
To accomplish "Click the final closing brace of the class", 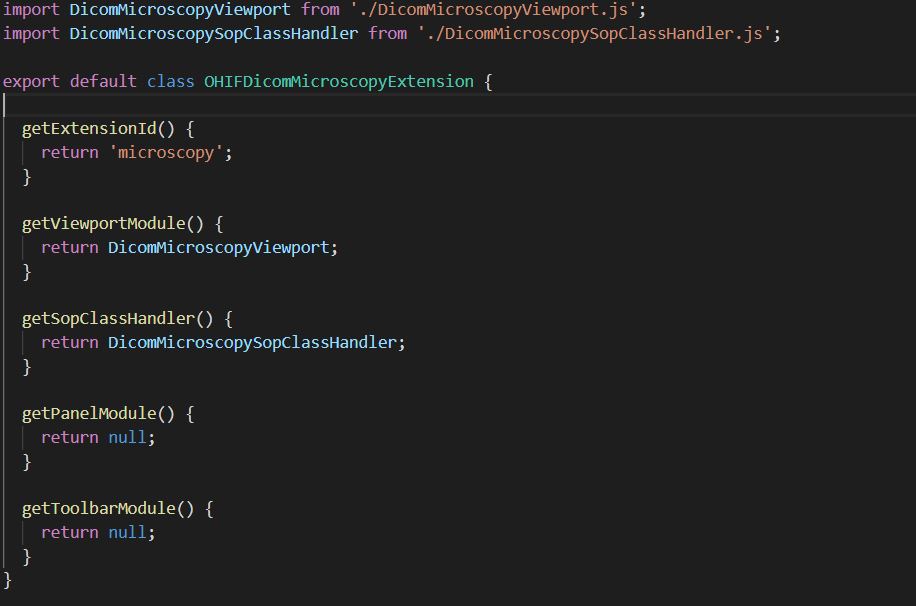I will tap(8, 580).
